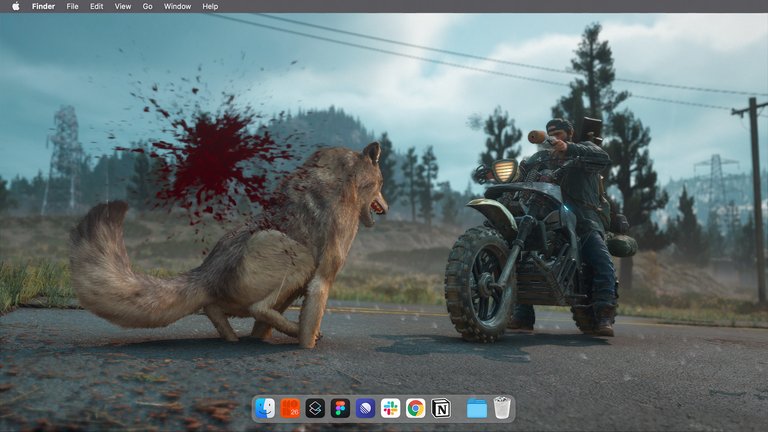Open the black stacked-layers app icon

(x=315, y=408)
